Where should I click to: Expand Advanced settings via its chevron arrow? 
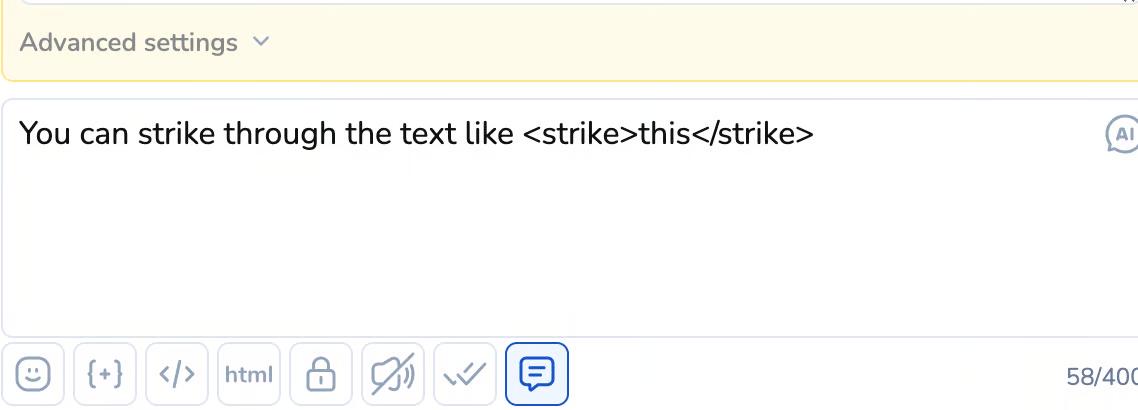[x=261, y=42]
